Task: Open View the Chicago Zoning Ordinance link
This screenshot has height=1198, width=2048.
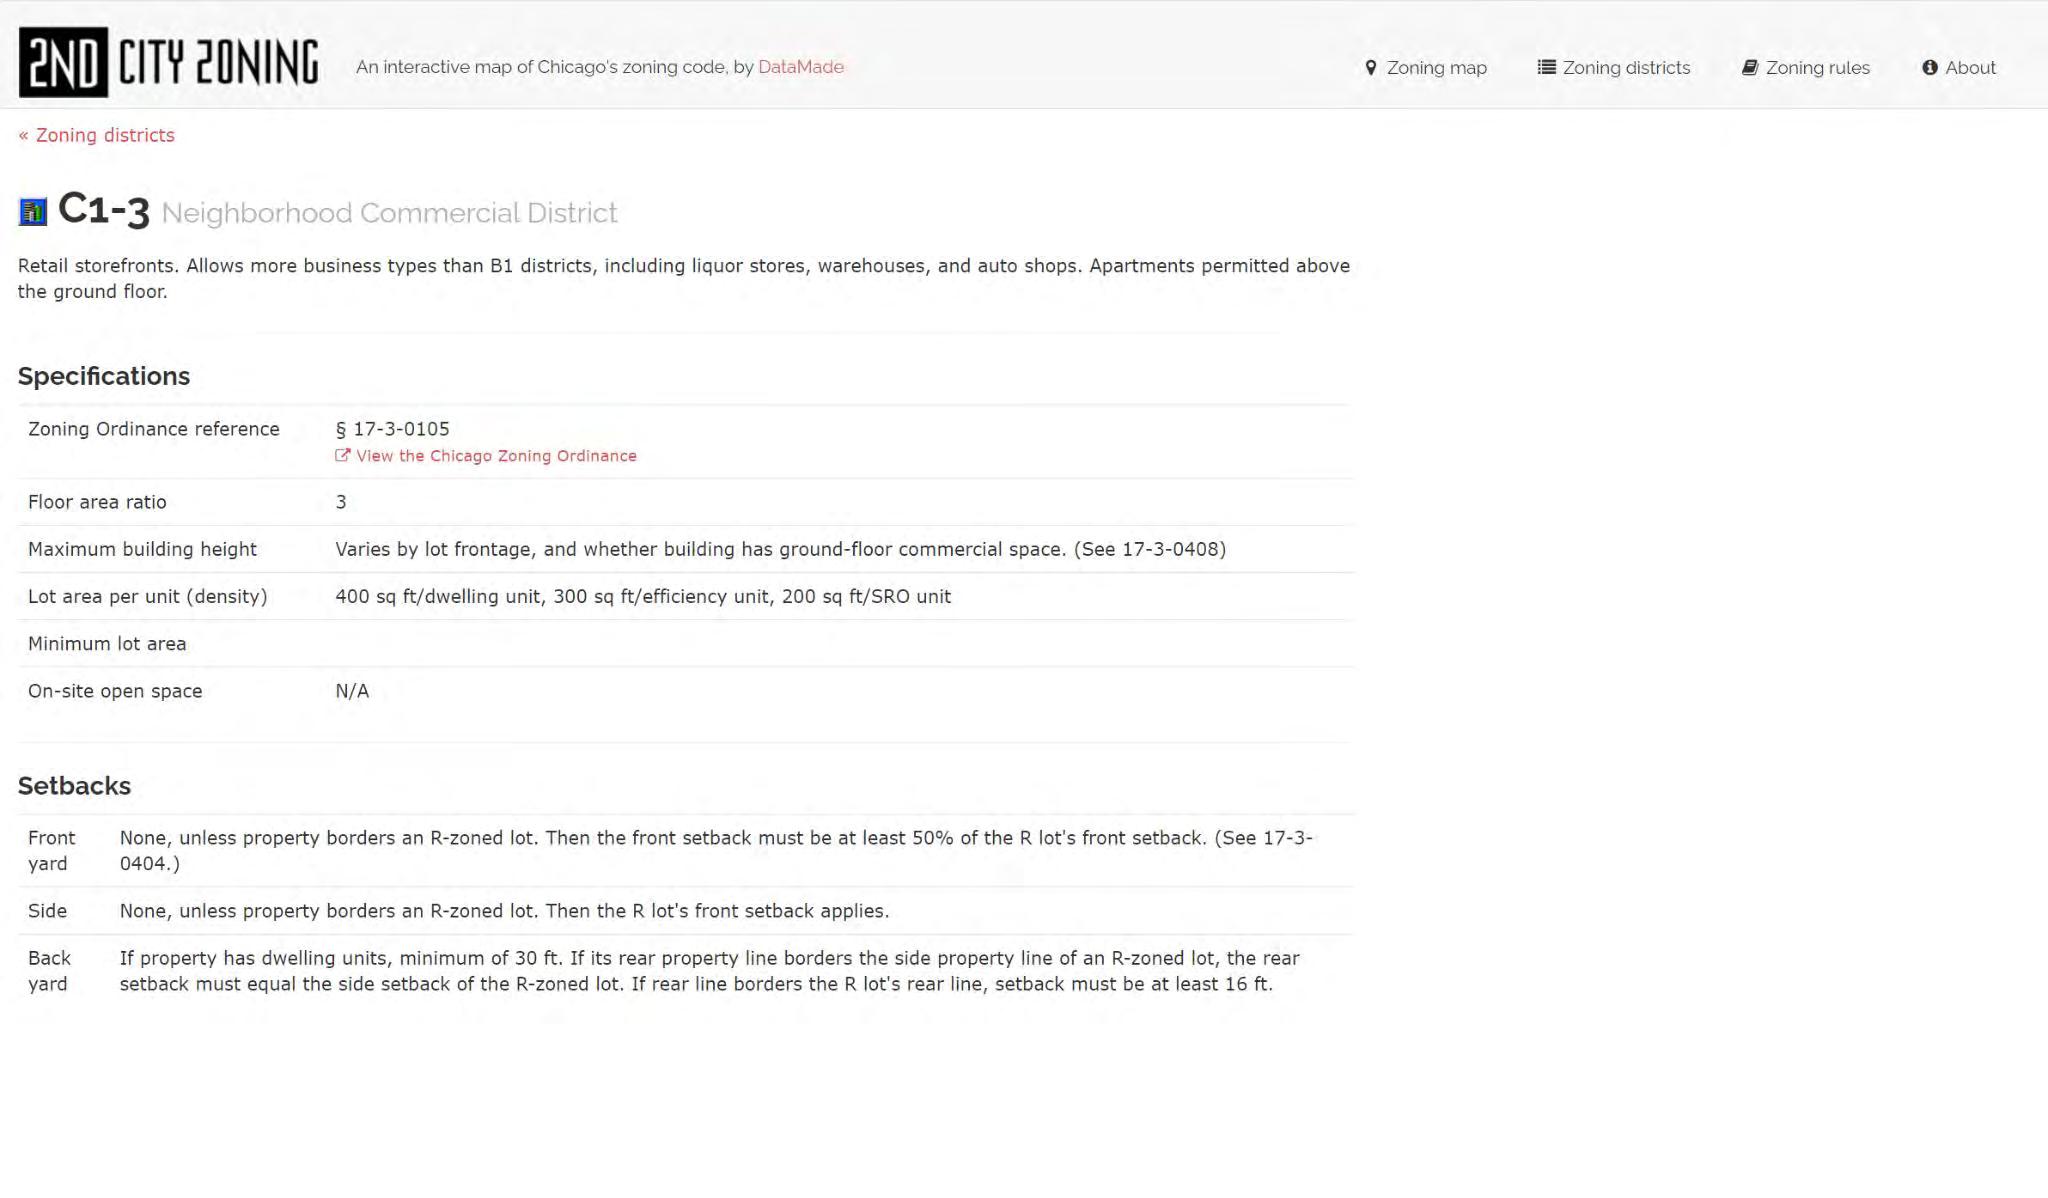Action: pyautogui.click(x=496, y=456)
